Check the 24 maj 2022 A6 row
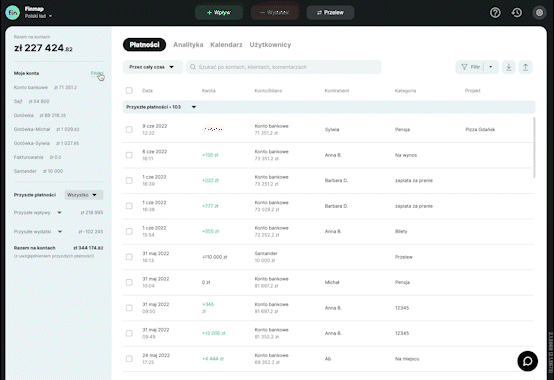Viewport: 554px width, 380px height. coord(129,358)
